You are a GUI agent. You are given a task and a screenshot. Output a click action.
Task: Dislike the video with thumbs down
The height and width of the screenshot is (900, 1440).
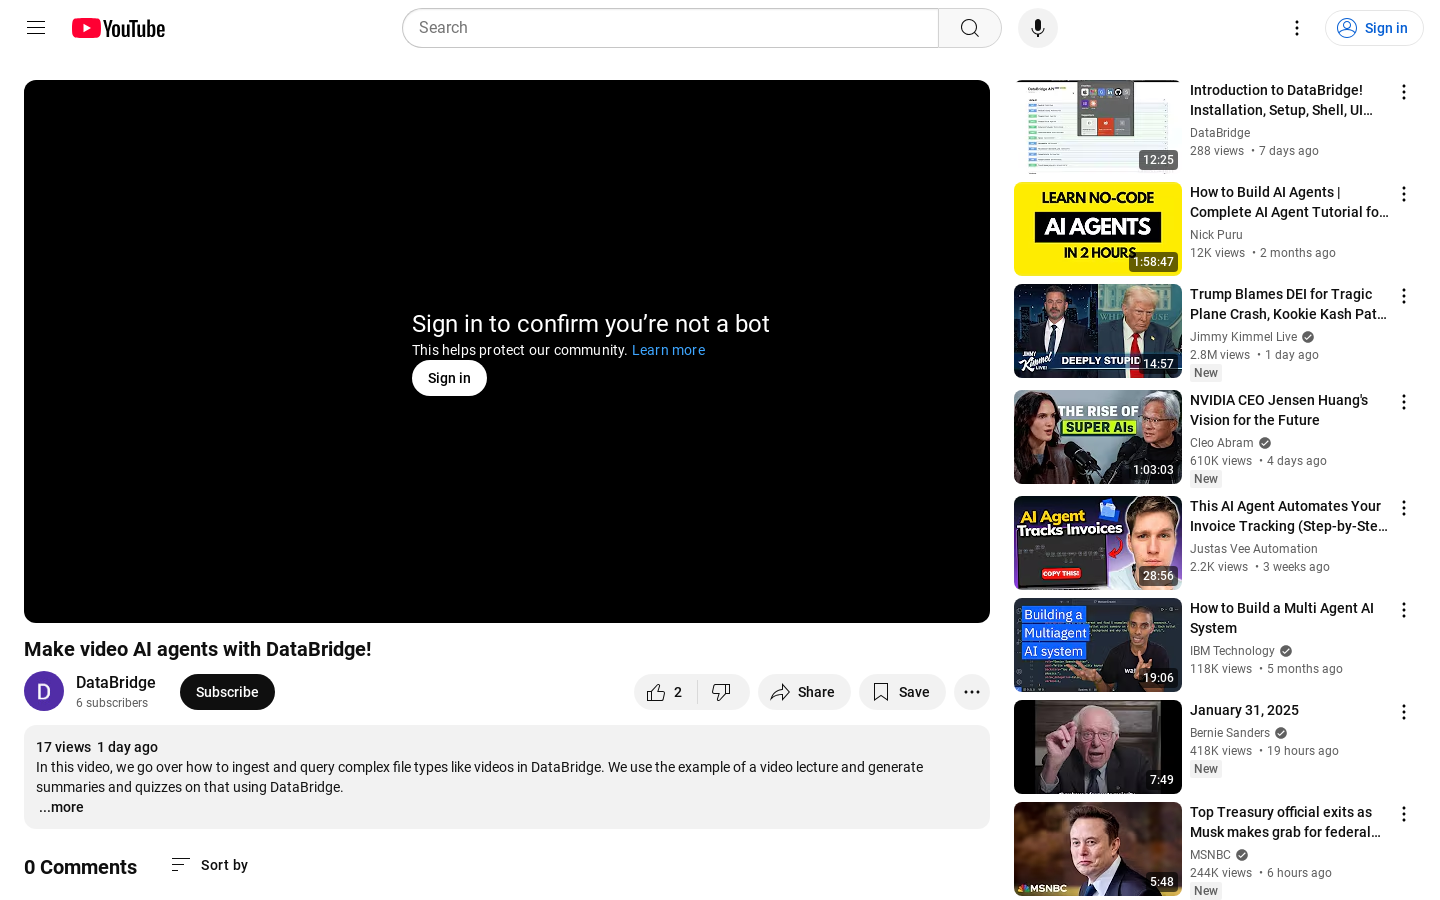tap(722, 692)
